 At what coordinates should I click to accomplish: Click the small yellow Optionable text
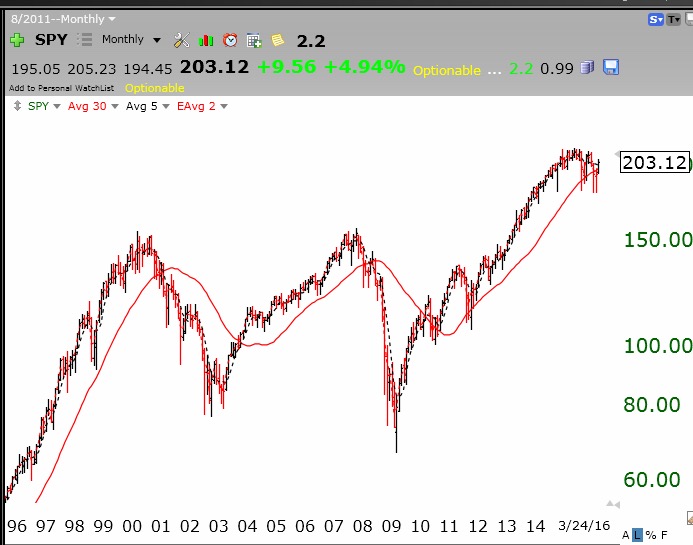pos(154,88)
